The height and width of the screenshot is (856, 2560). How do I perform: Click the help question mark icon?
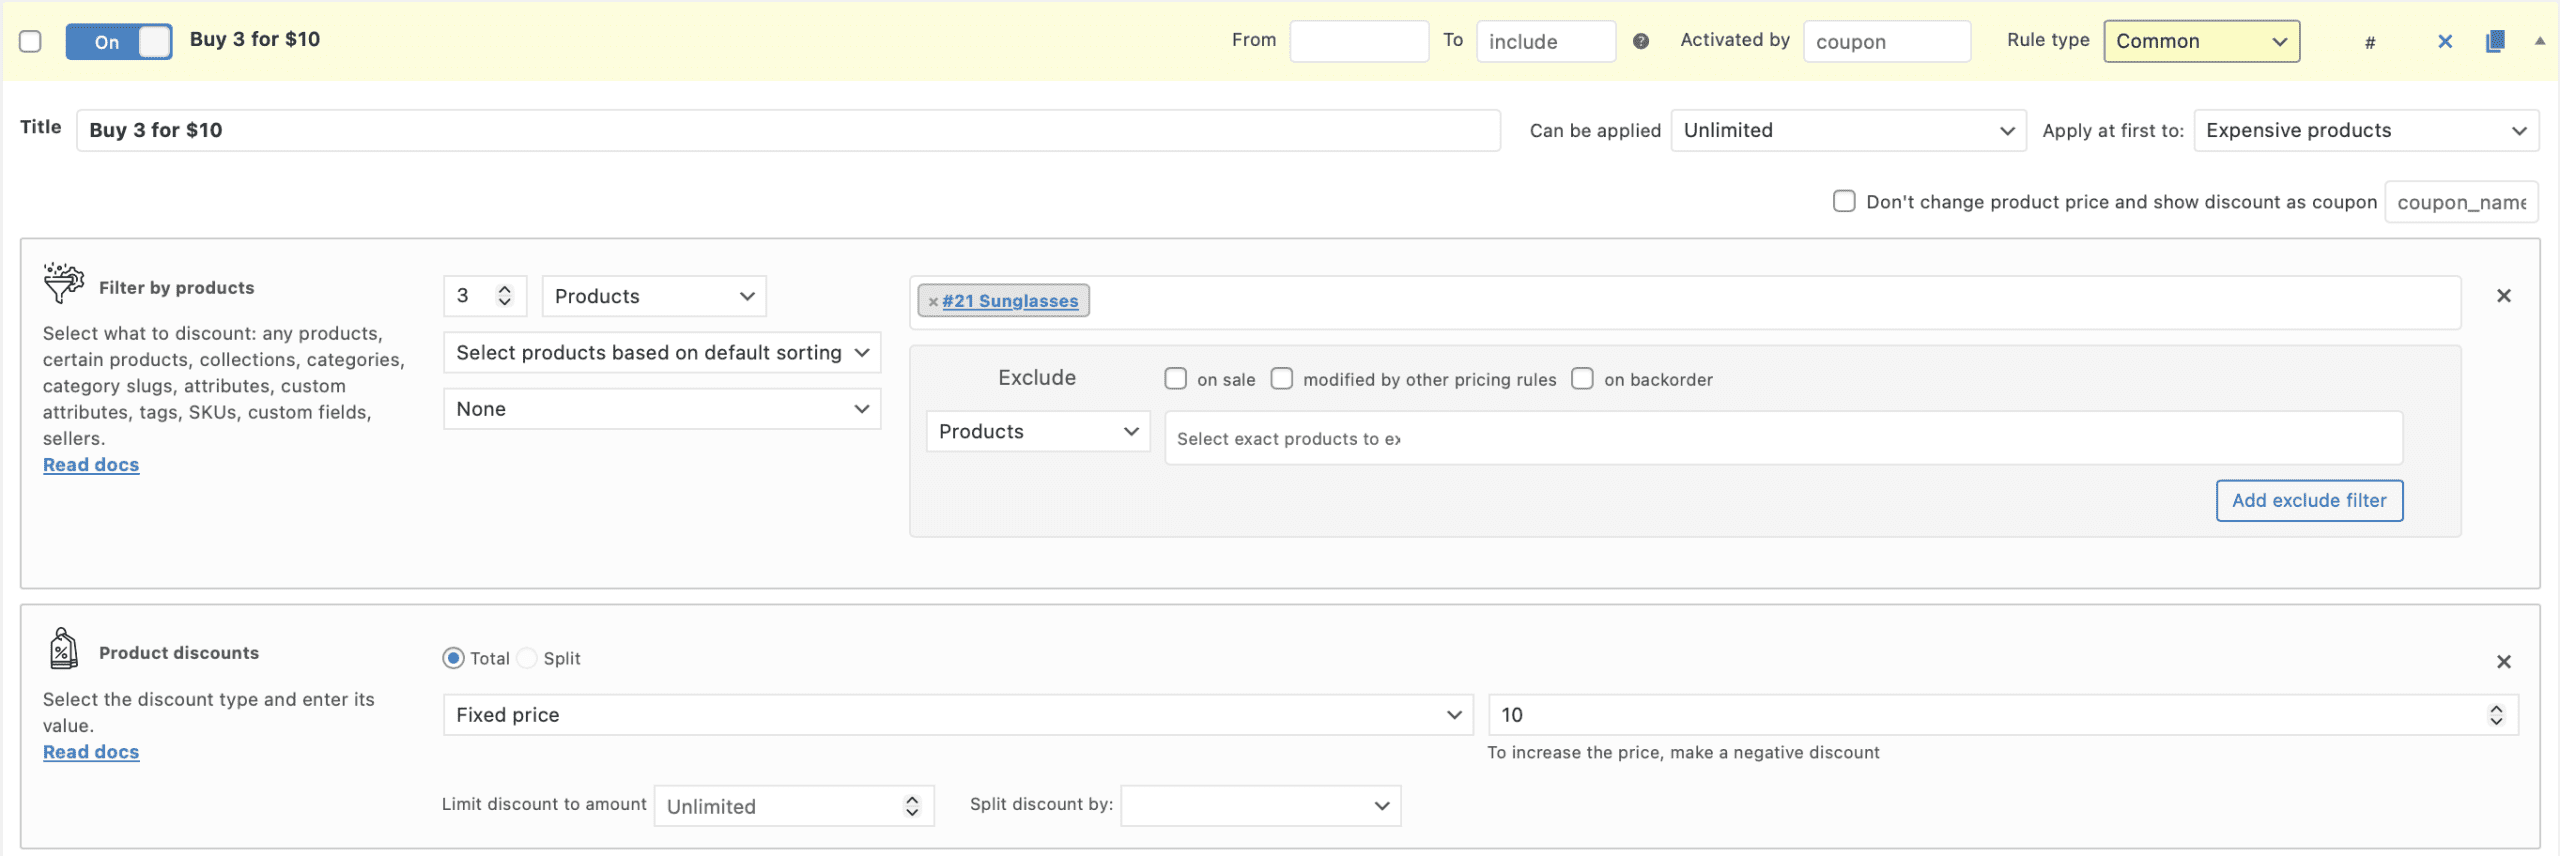click(1640, 41)
